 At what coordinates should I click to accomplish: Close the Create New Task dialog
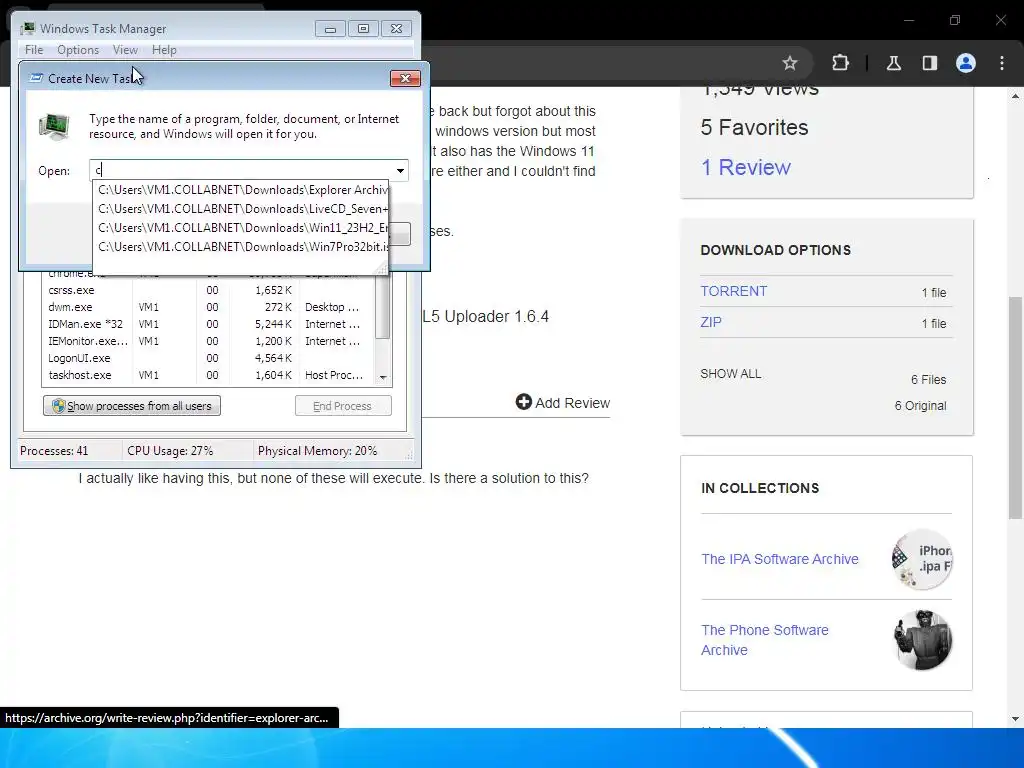pos(405,78)
